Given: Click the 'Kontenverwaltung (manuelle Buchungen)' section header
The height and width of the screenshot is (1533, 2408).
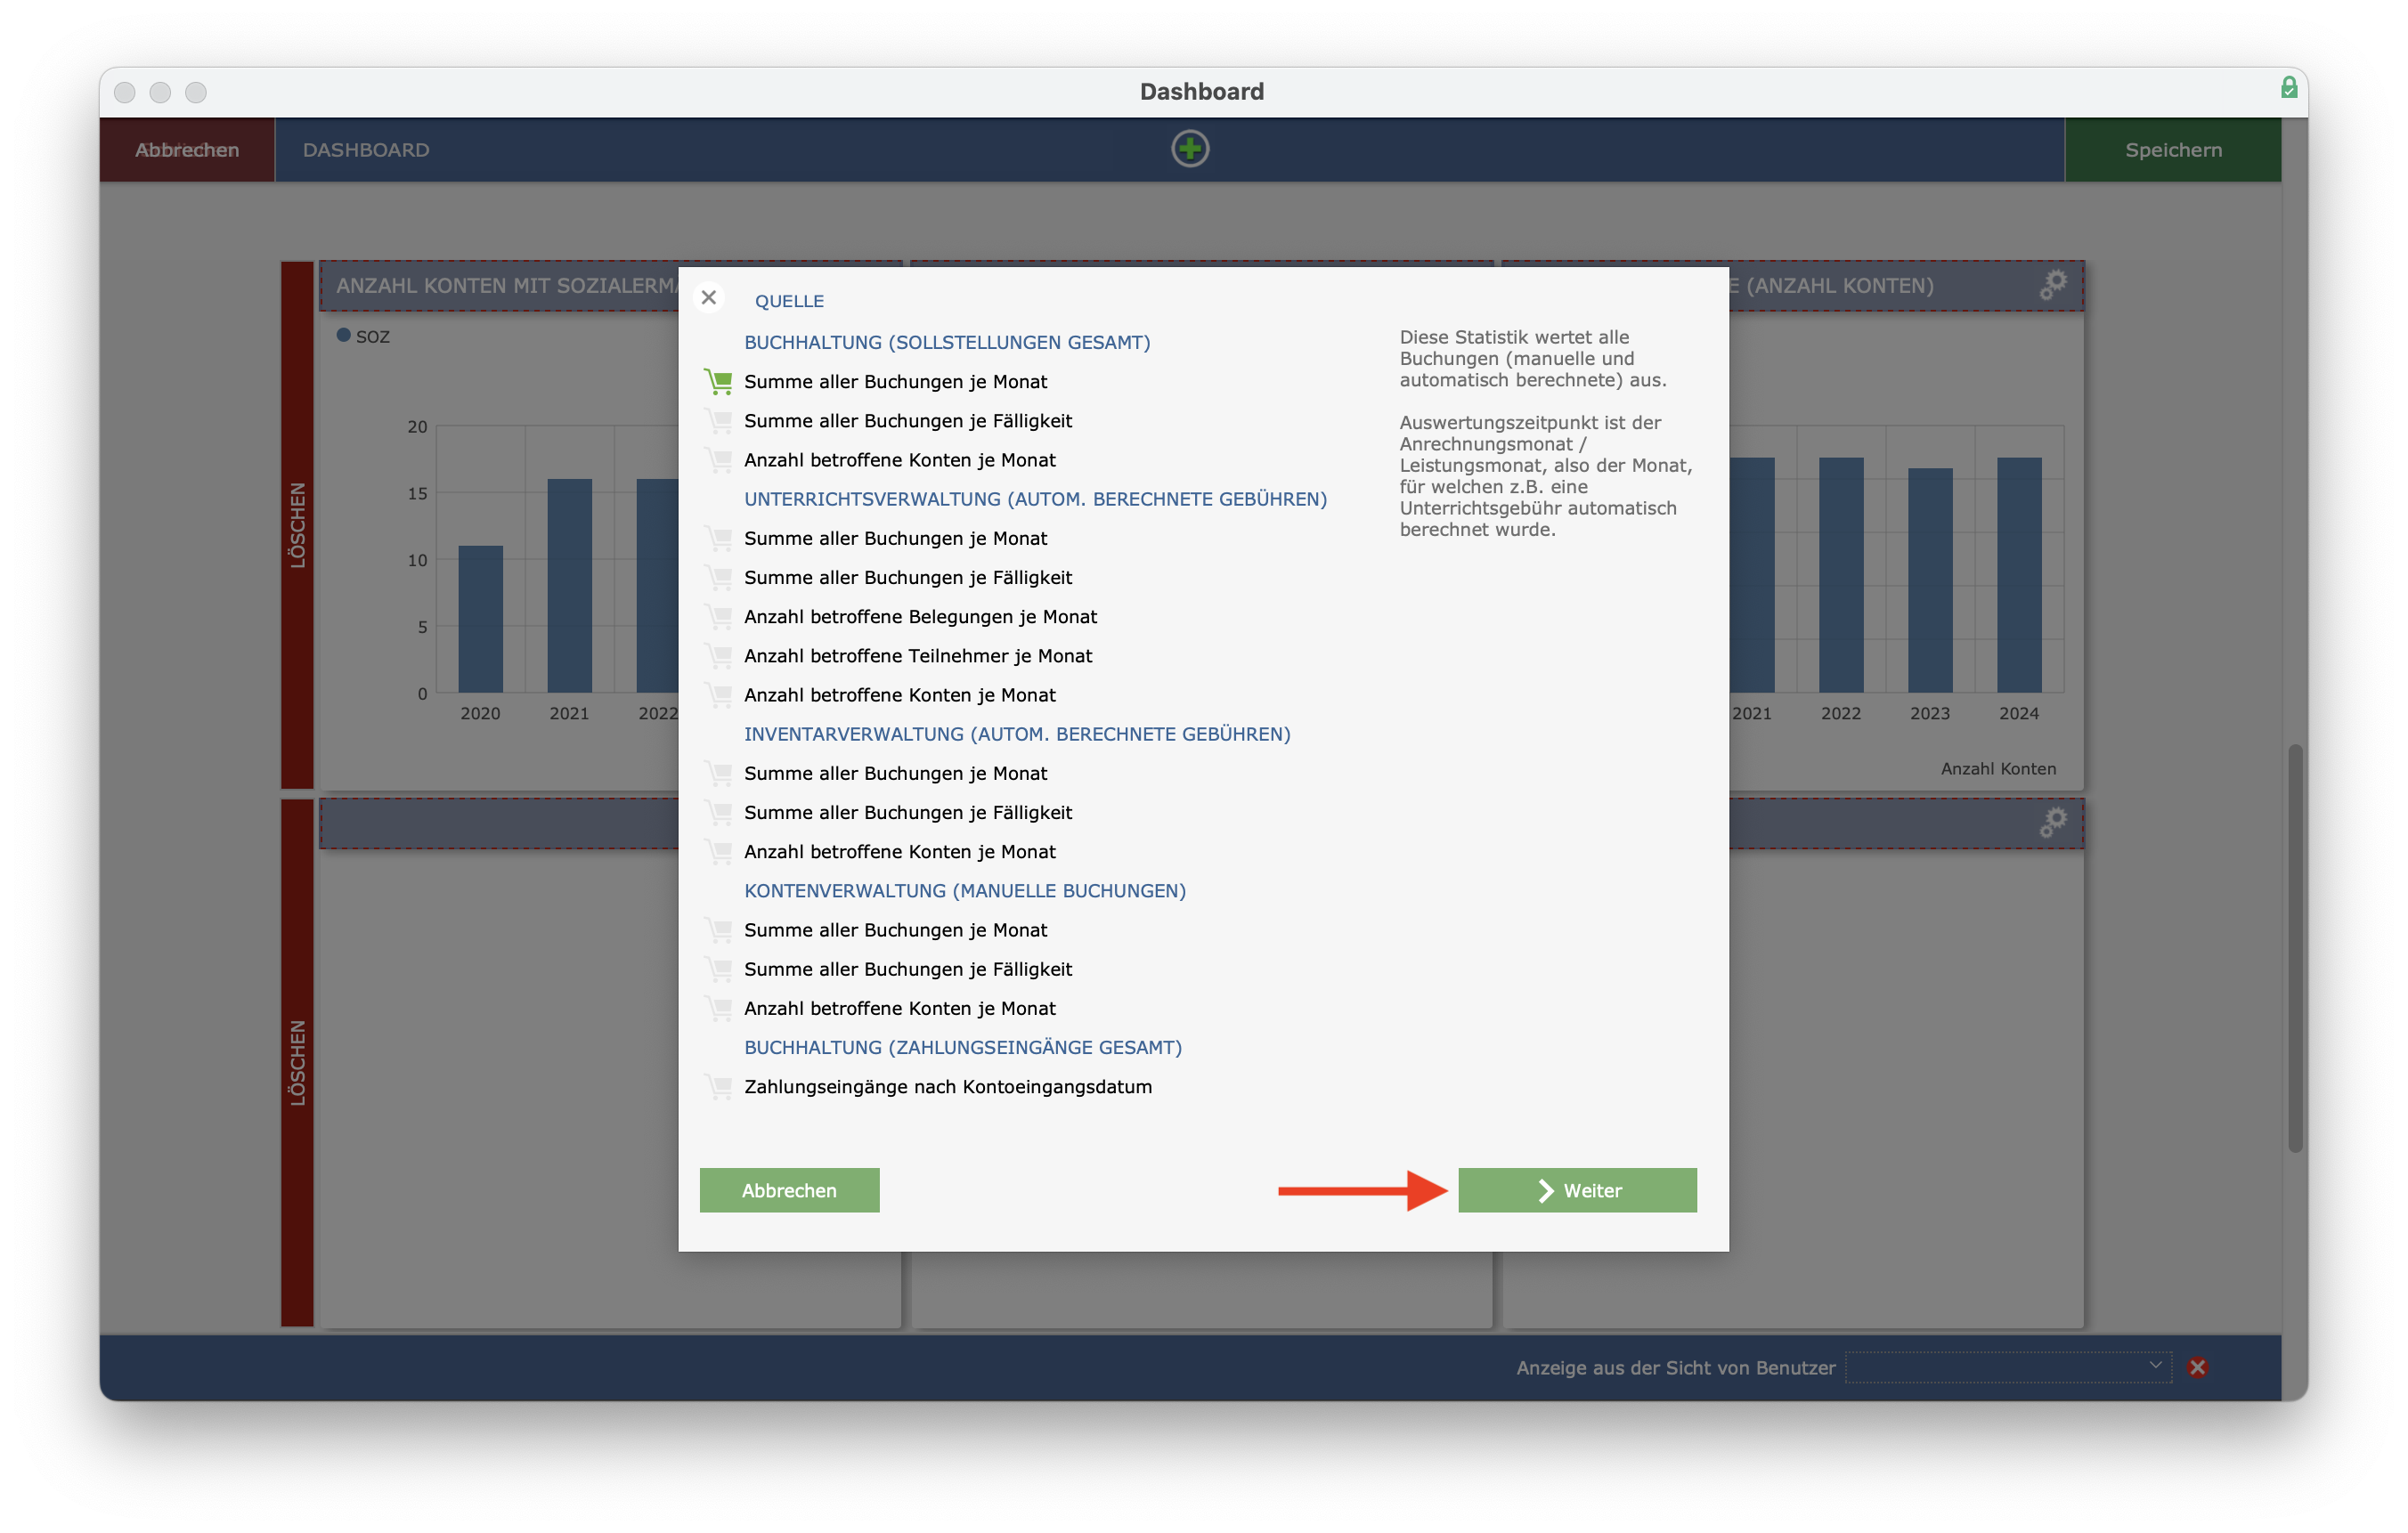Looking at the screenshot, I should (965, 891).
